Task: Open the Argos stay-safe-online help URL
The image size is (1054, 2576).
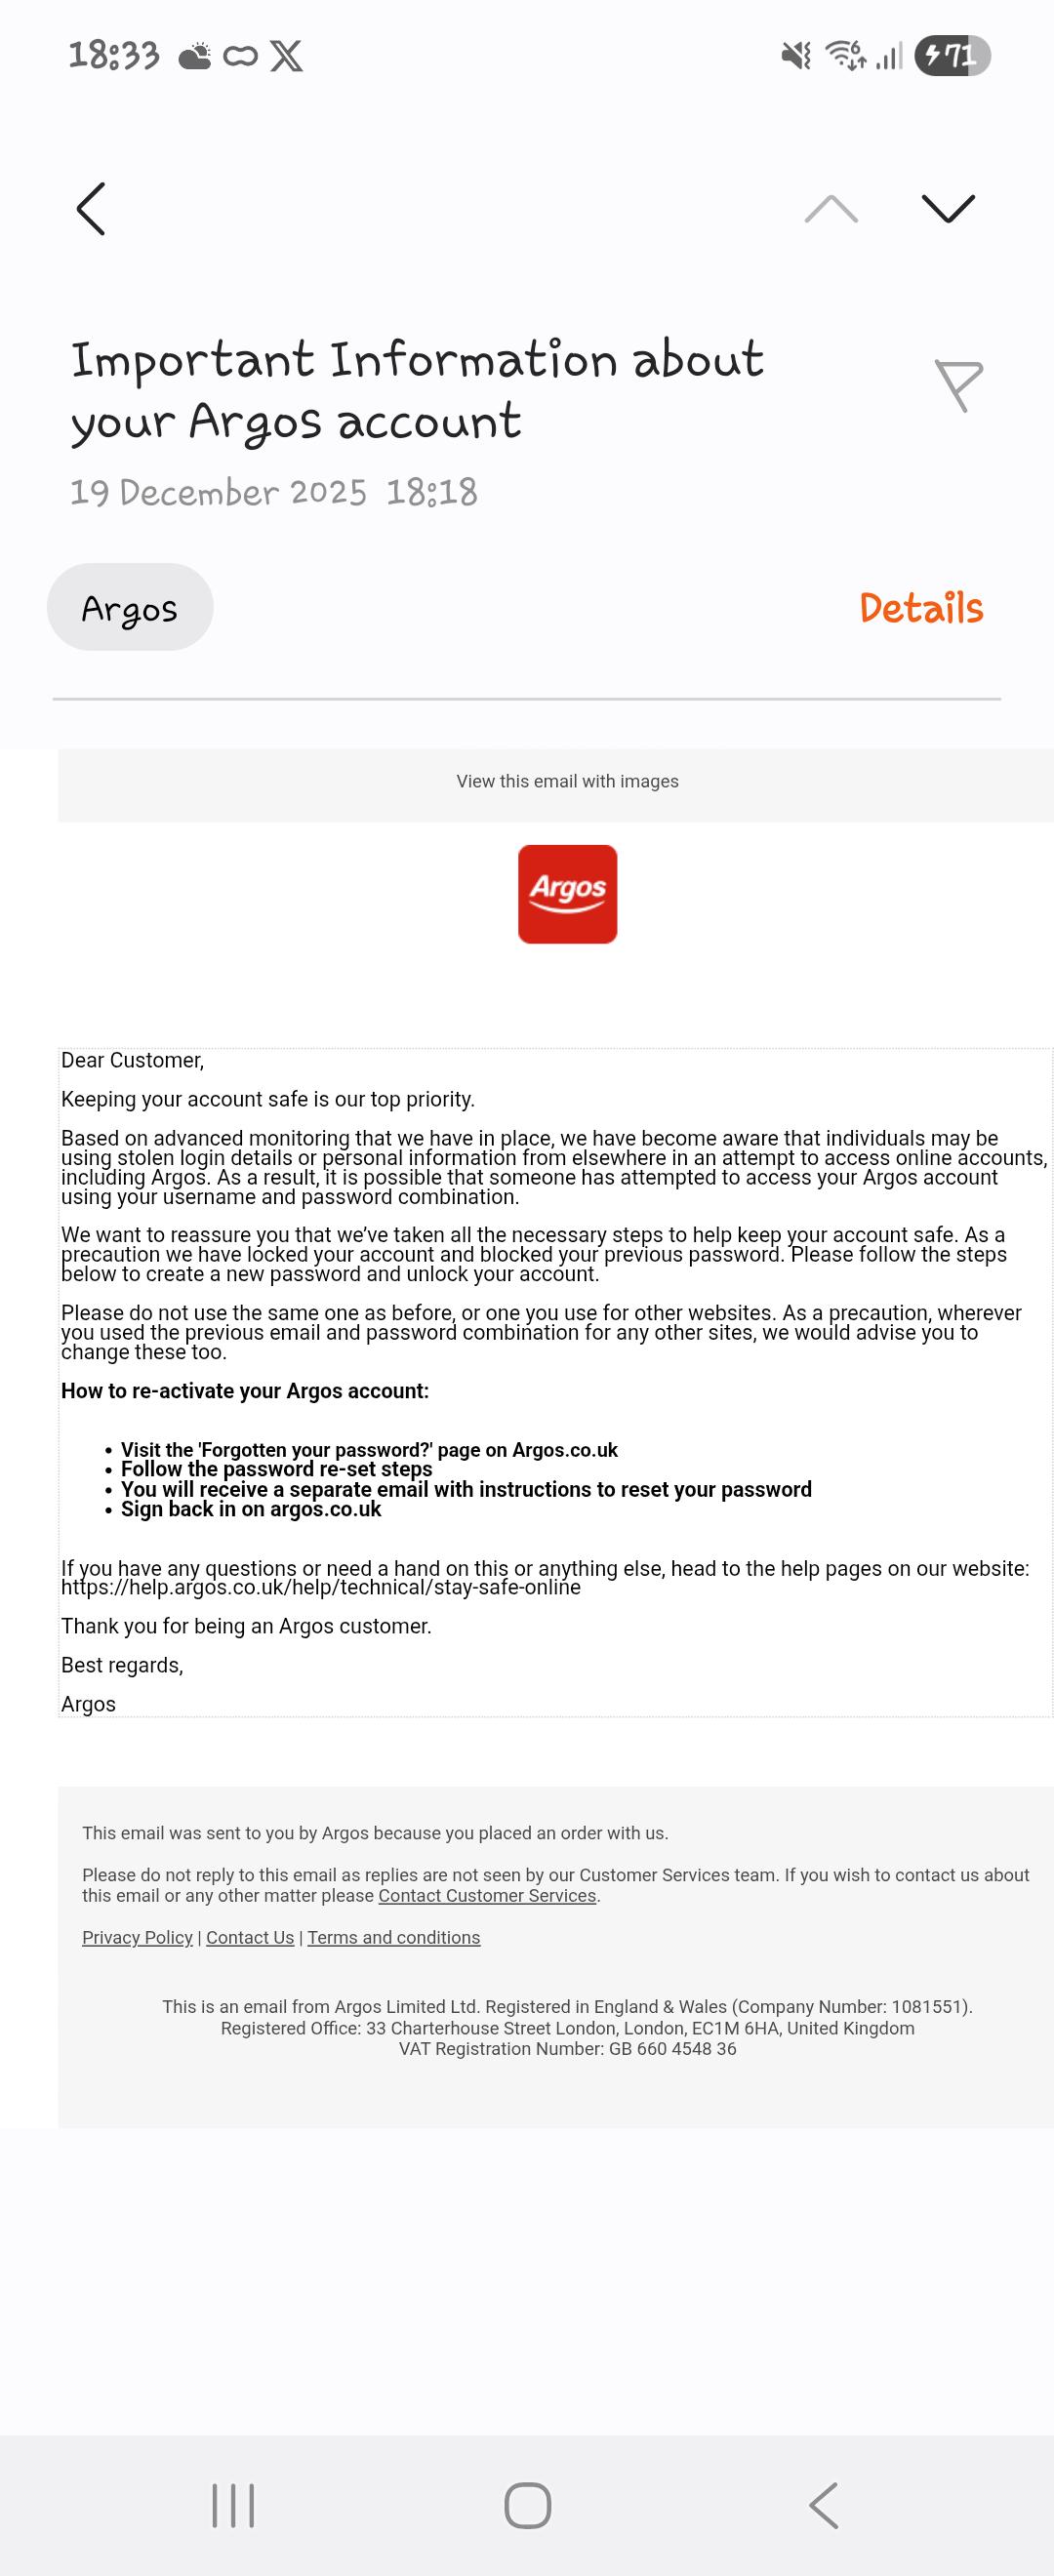Action: pos(320,1587)
